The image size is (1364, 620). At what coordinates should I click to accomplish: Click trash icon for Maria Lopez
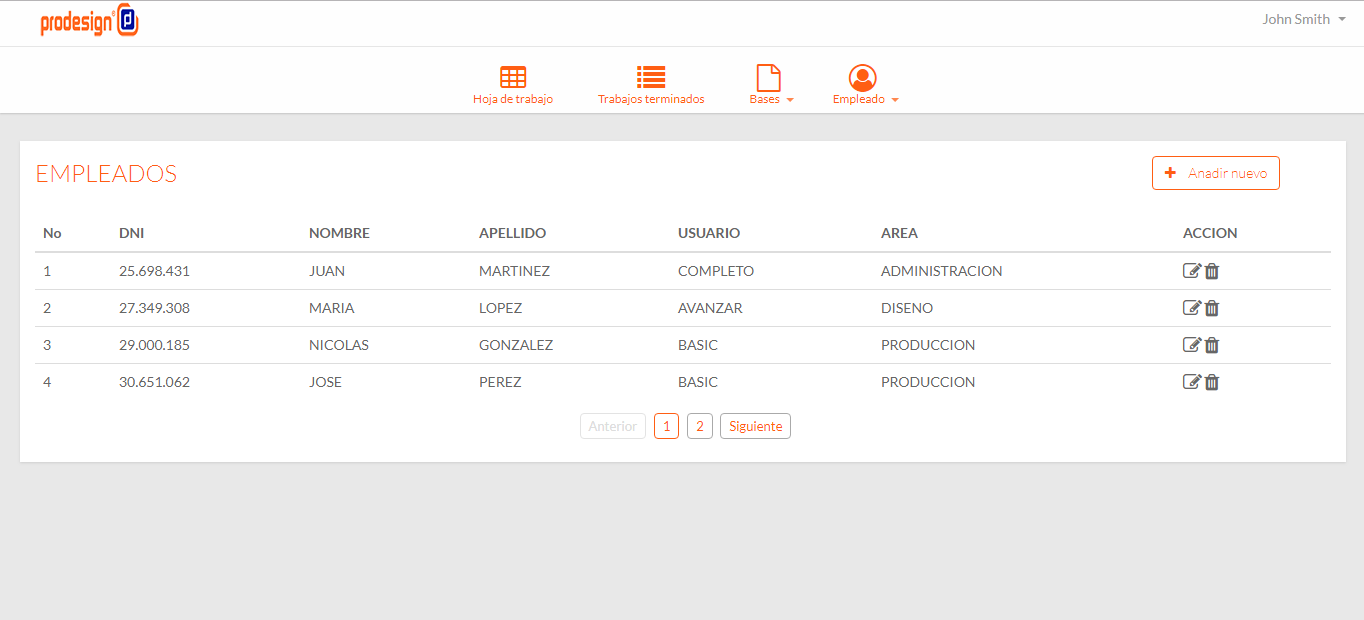click(x=1212, y=308)
